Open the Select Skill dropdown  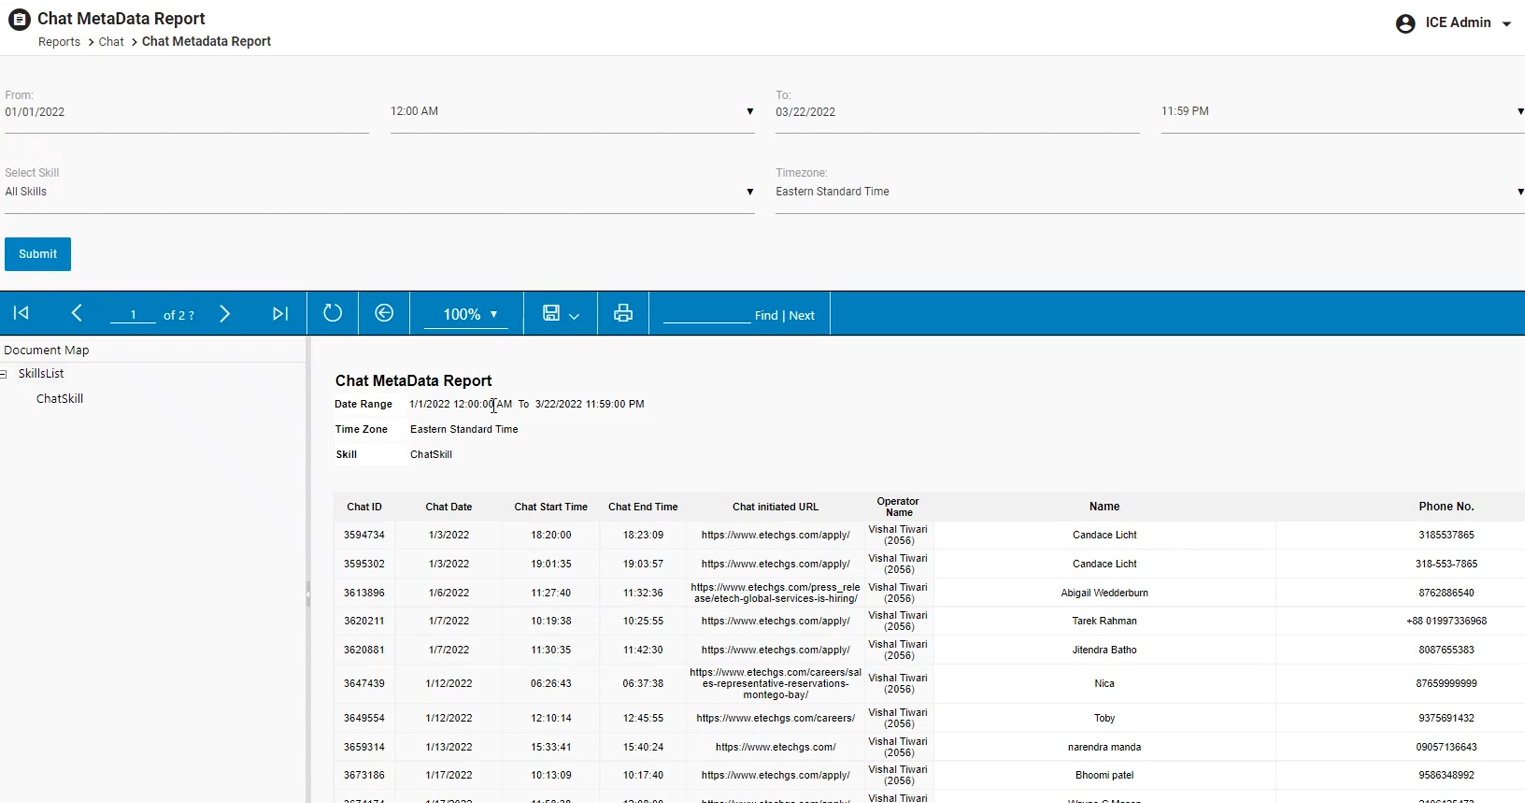[x=379, y=192]
